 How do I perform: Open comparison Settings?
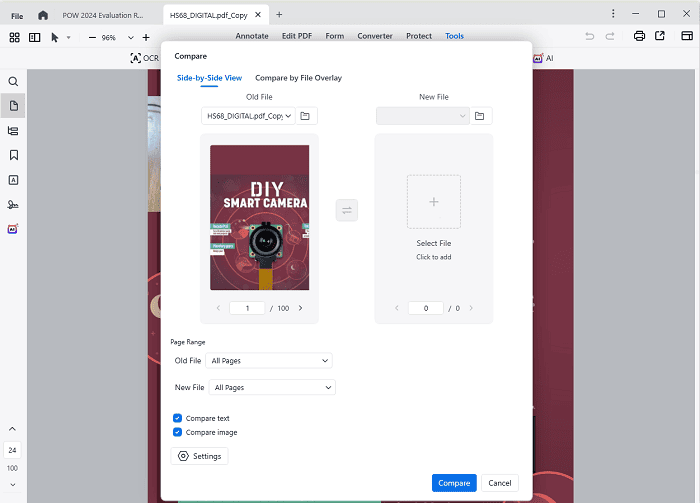(x=200, y=456)
